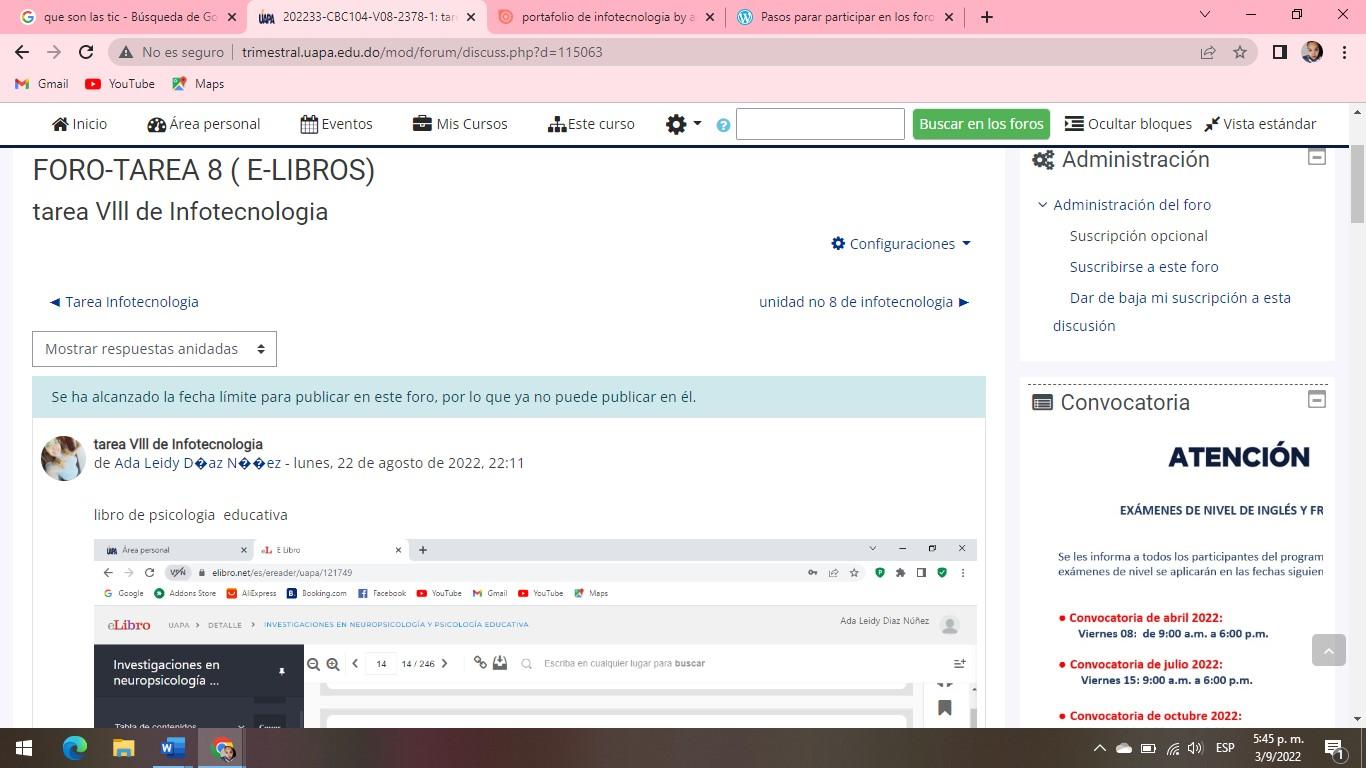Open Eventos in the navigation bar
Screen dimensions: 1366x768
[x=337, y=124]
